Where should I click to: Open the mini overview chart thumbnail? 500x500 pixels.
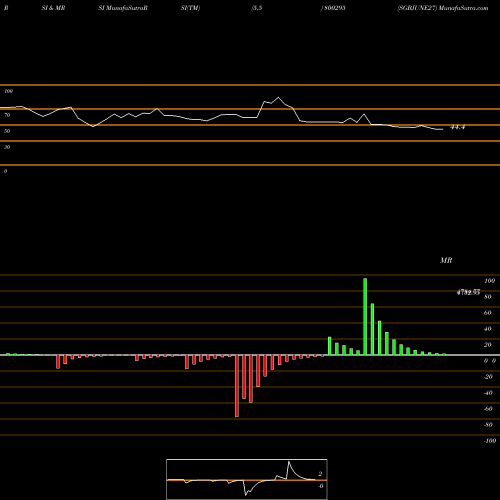(x=247, y=479)
